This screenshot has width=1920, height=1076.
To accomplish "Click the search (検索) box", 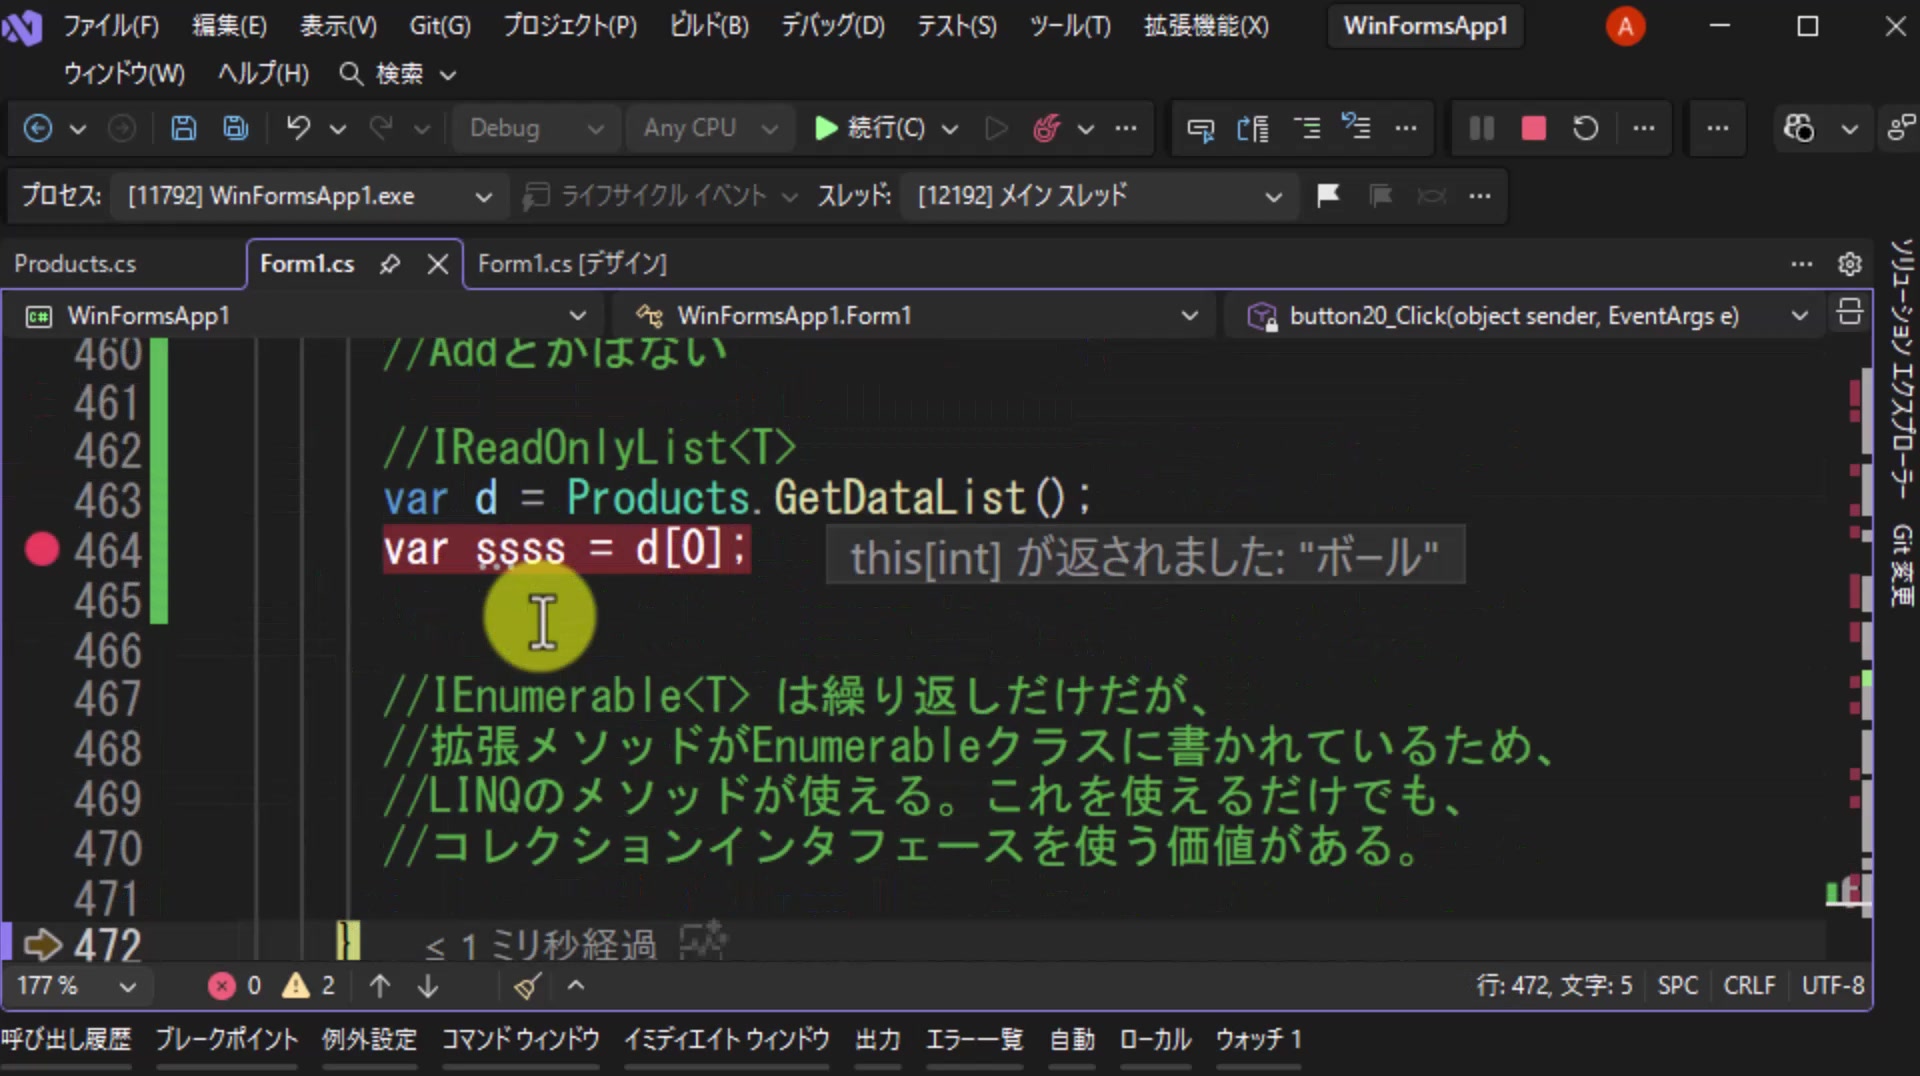I will click(x=398, y=74).
